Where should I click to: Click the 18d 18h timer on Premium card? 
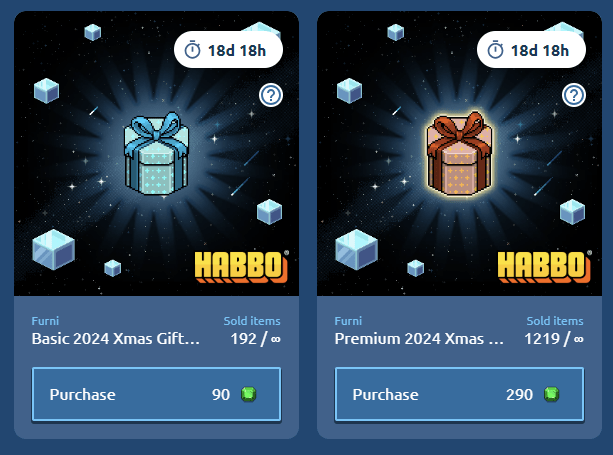point(531,50)
